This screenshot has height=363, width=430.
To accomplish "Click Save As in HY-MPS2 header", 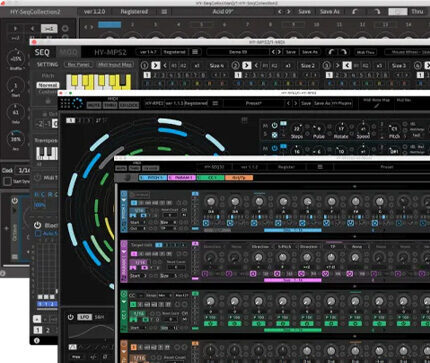I will 310,52.
